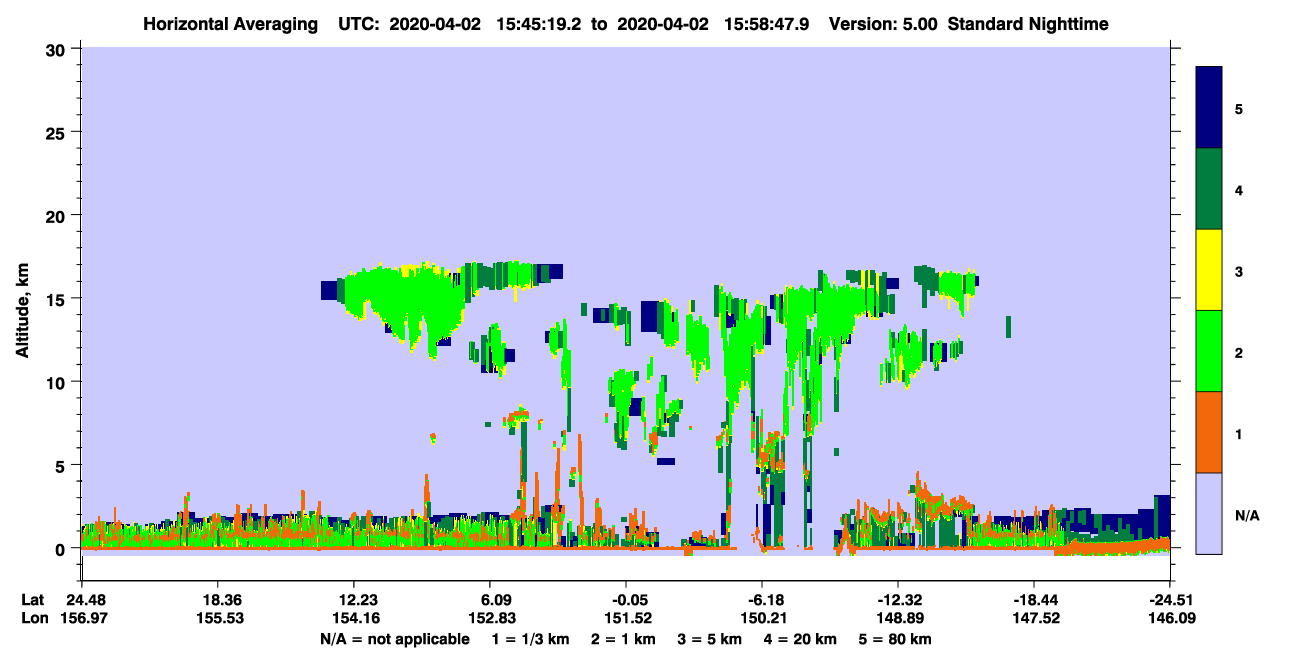Screen dimensions: 1300x667
Task: Click latitude value -24.51
Action: pos(1170,600)
